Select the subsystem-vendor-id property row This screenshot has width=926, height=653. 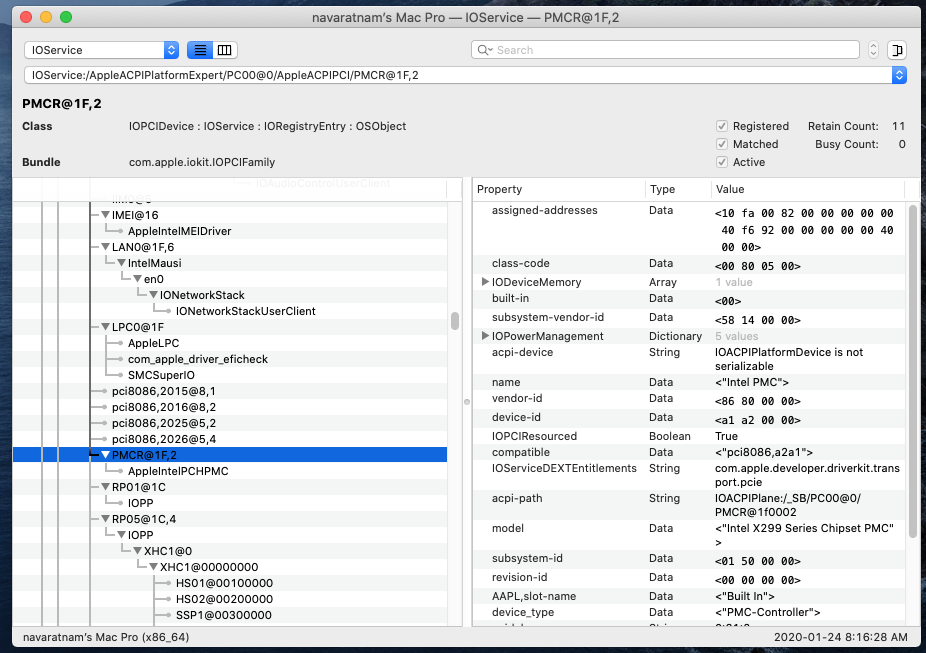[x=689, y=318]
